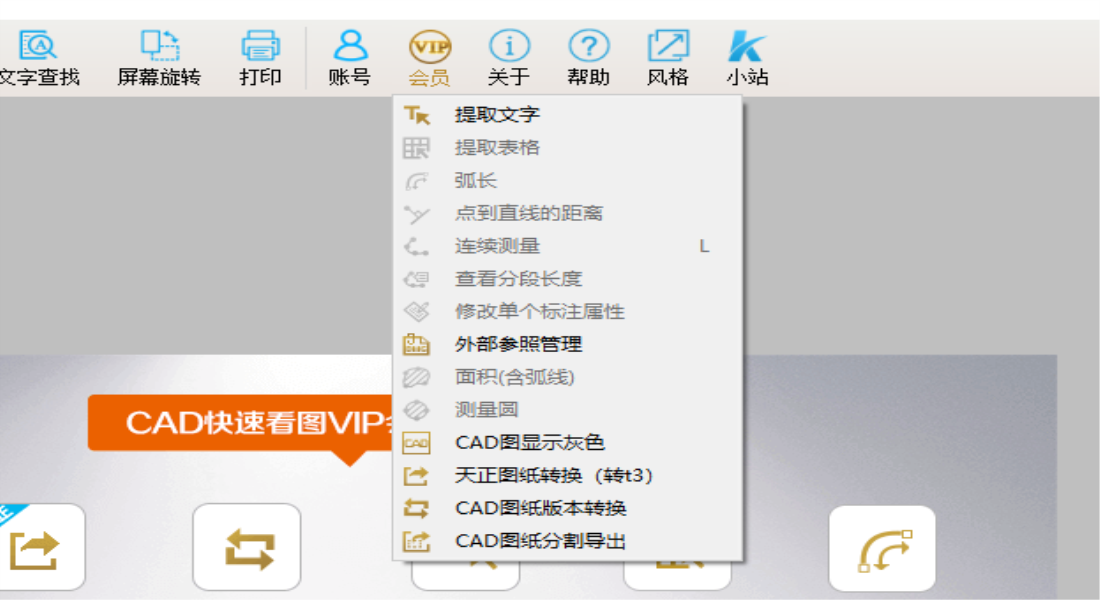Select CAD图显示灰色 menu option
The image size is (1100, 600).
(529, 443)
